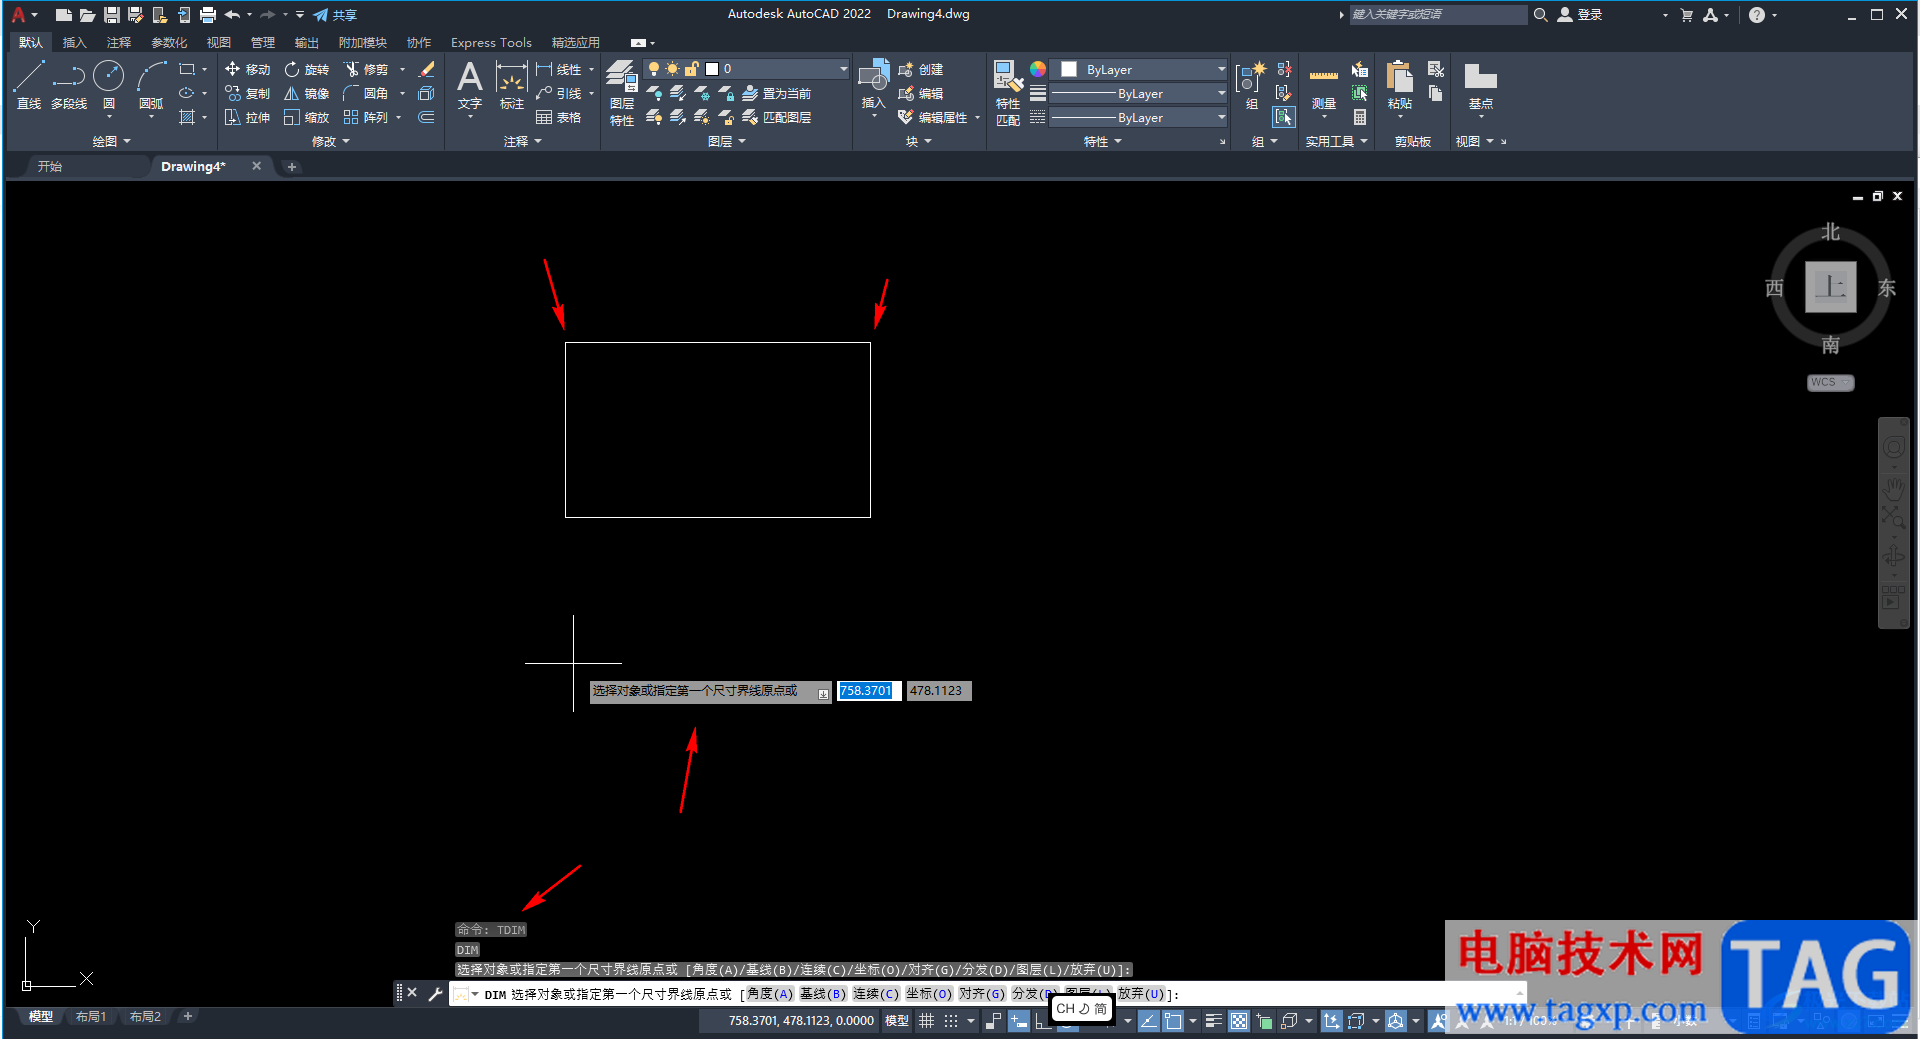Click the 拉伸 (Stretch) tool
This screenshot has height=1039, width=1920.
[x=247, y=117]
